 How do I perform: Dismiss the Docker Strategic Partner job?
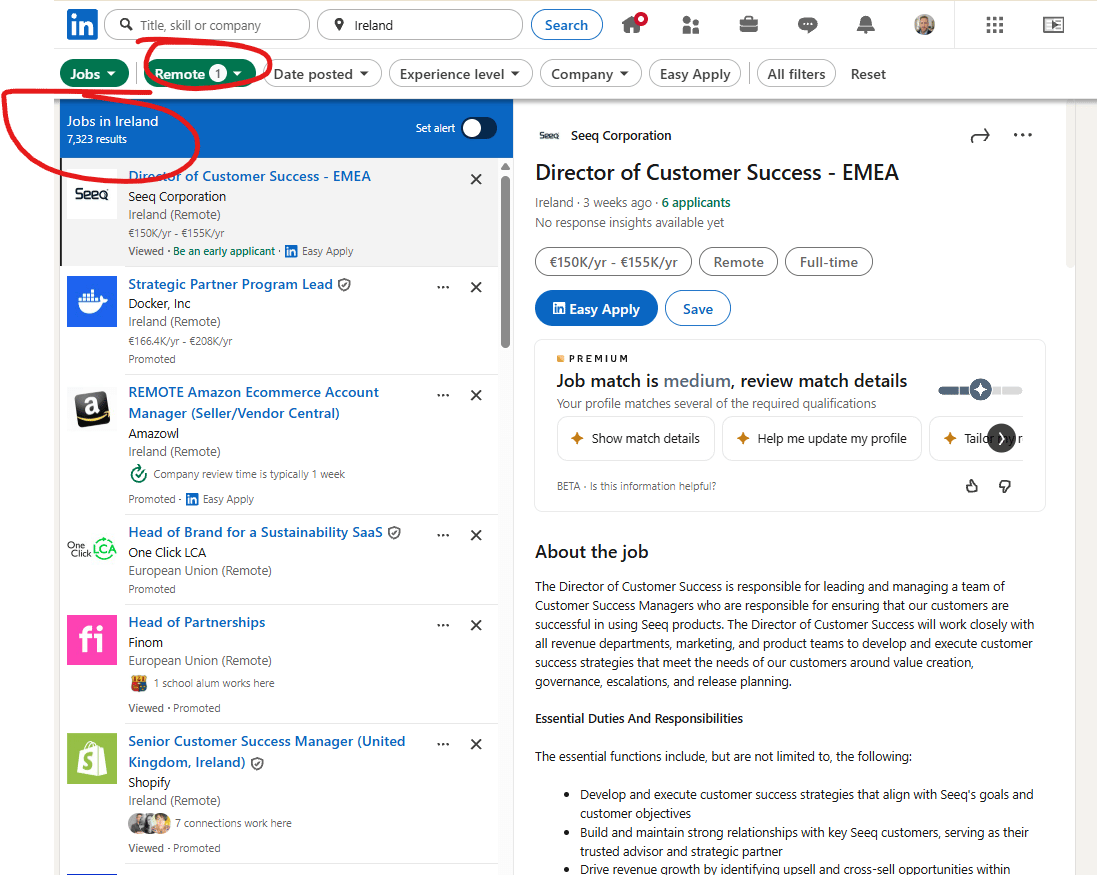pos(476,287)
